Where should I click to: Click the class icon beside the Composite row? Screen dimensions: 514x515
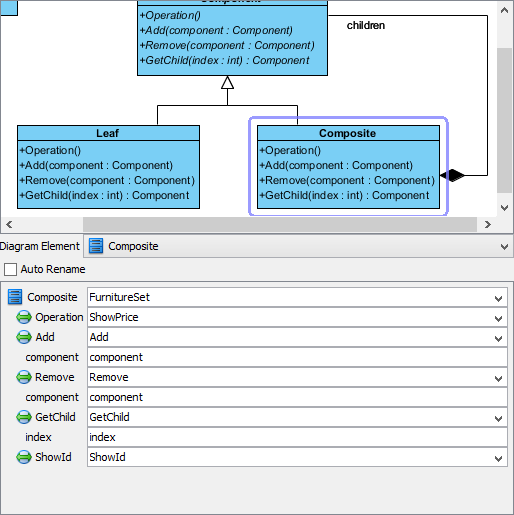click(15, 297)
